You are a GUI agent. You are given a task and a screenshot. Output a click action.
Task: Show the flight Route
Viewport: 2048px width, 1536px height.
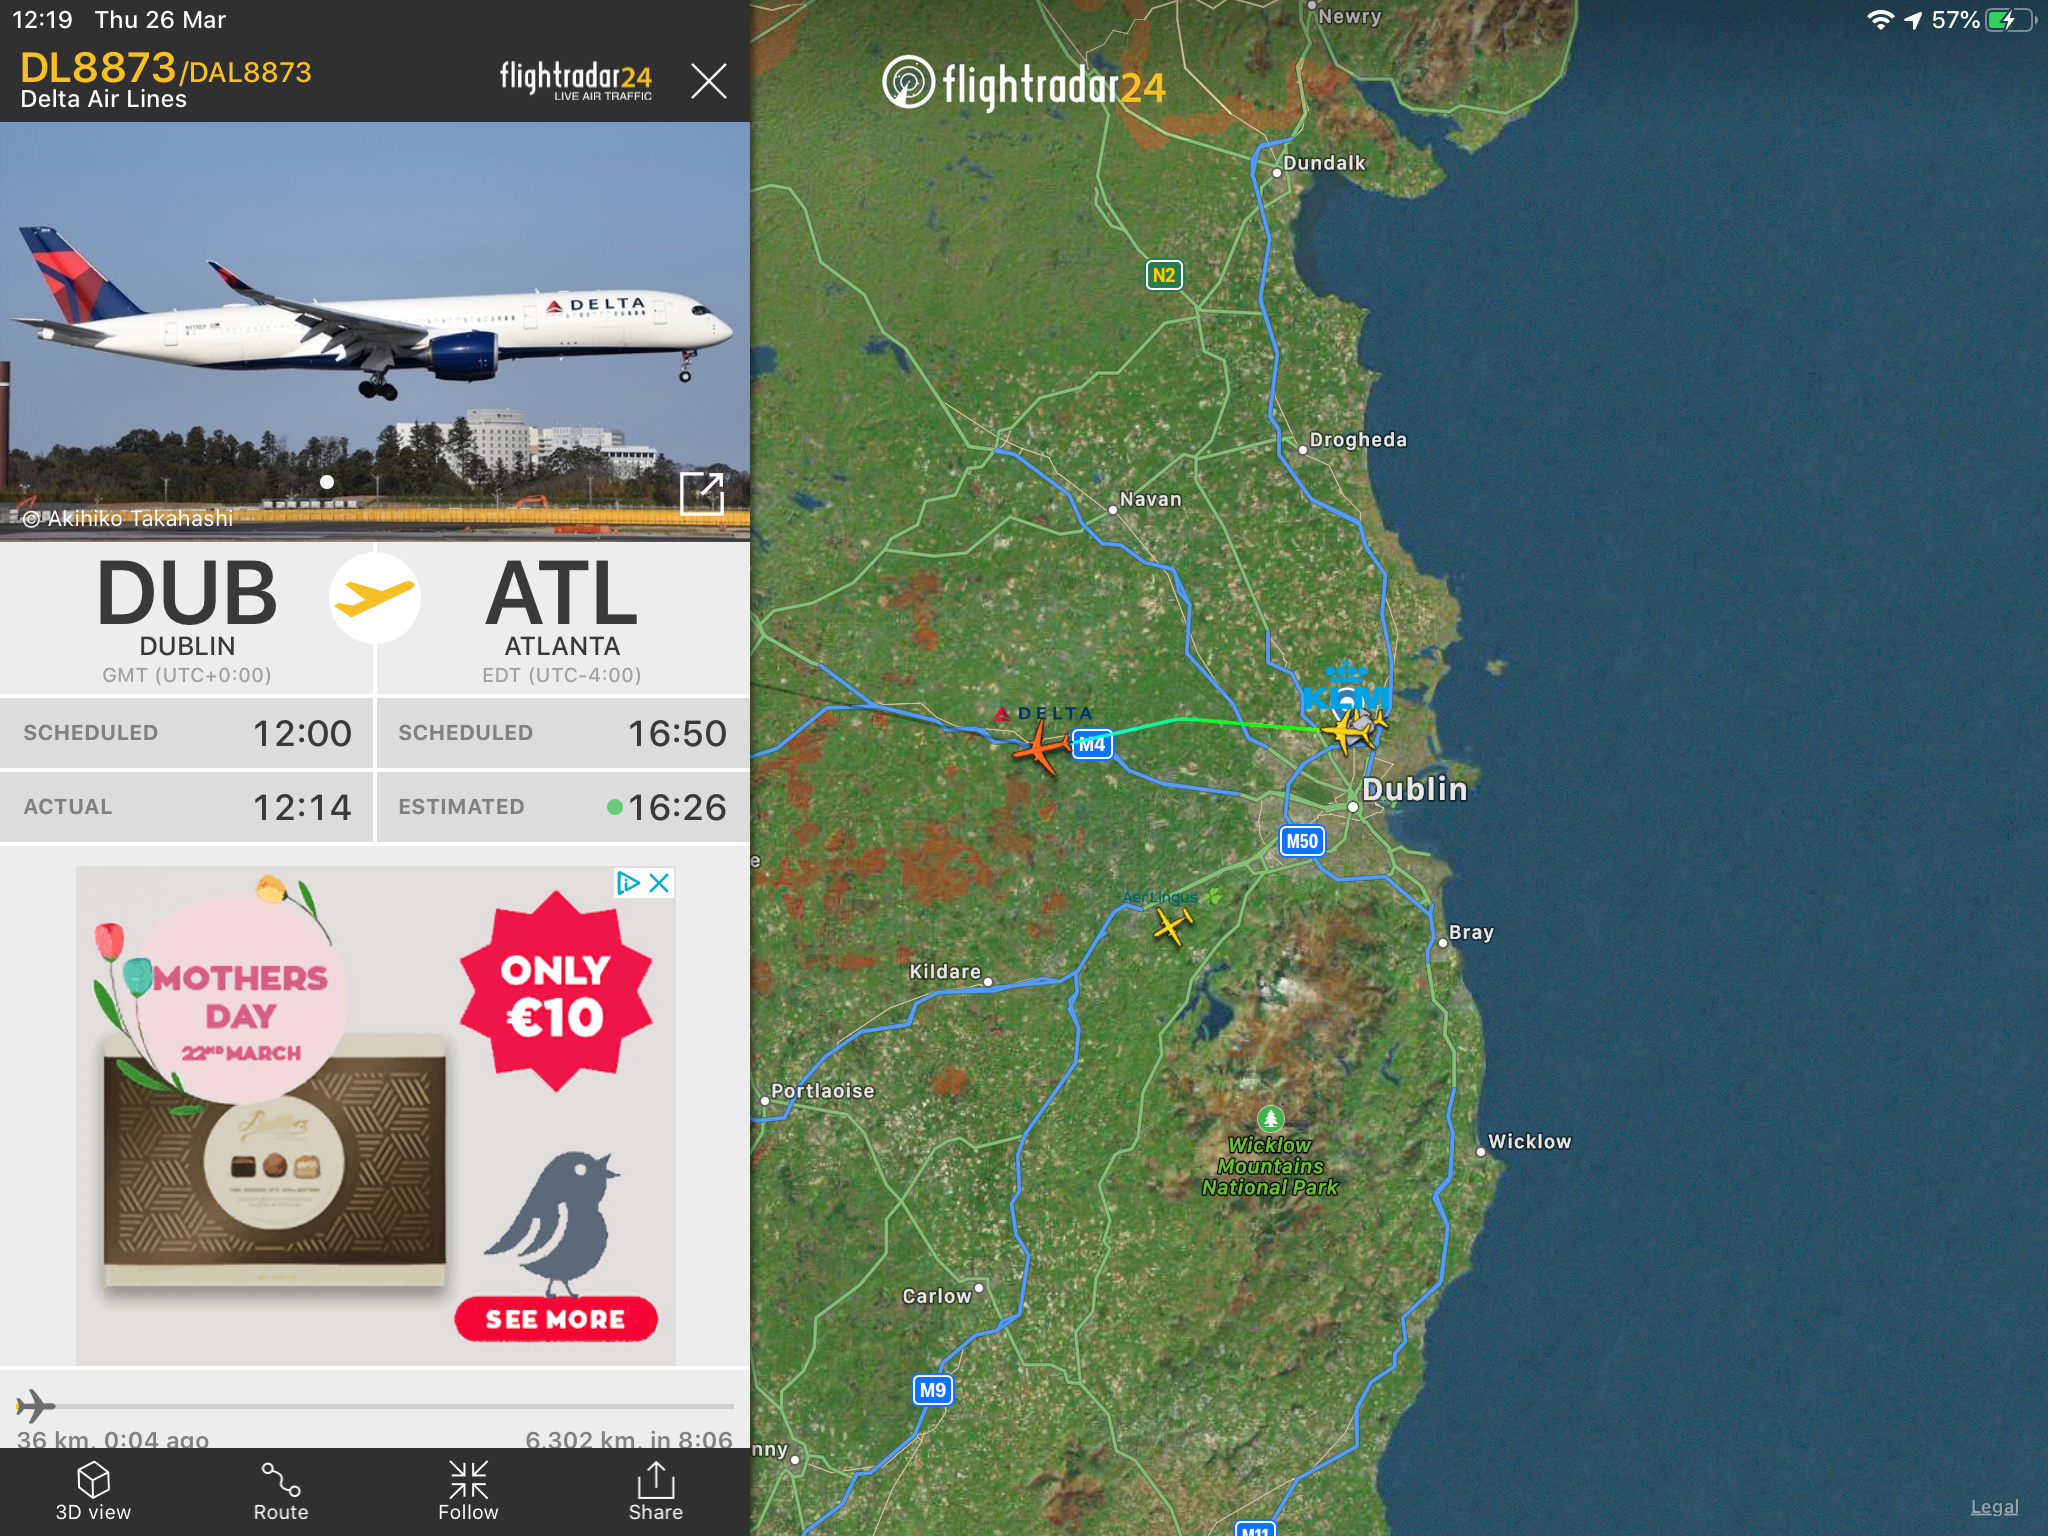(281, 1491)
